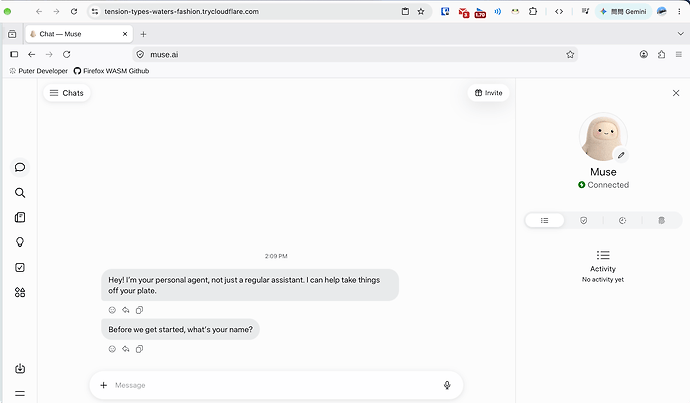
Task: Click the download icon in left sidebar
Action: click(20, 369)
